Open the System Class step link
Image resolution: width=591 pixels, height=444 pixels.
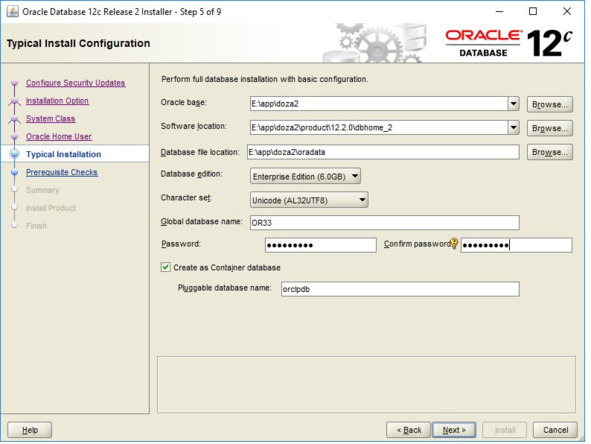51,119
